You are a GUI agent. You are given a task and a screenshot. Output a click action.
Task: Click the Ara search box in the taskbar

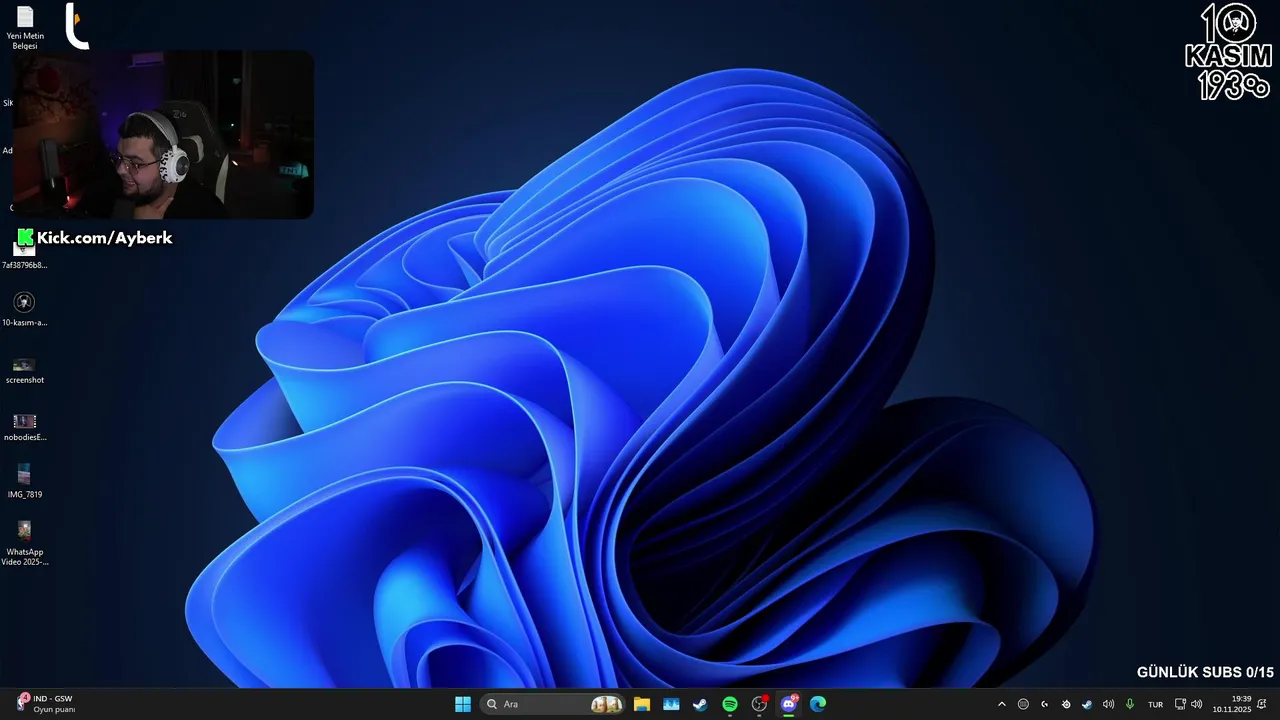tap(553, 704)
